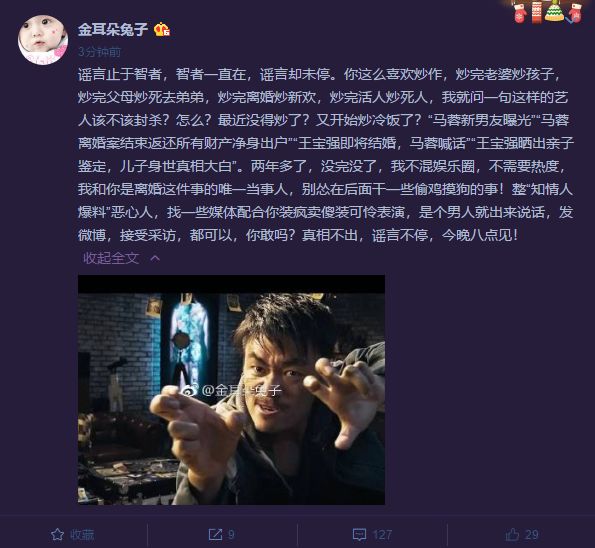
Task: Click the post body text paragraph
Action: click(x=326, y=154)
